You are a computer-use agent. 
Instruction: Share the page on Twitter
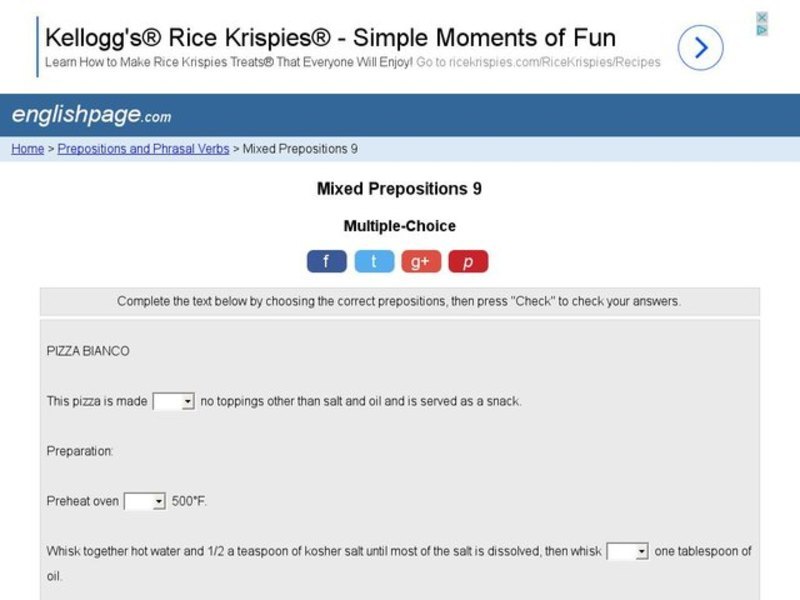point(374,262)
